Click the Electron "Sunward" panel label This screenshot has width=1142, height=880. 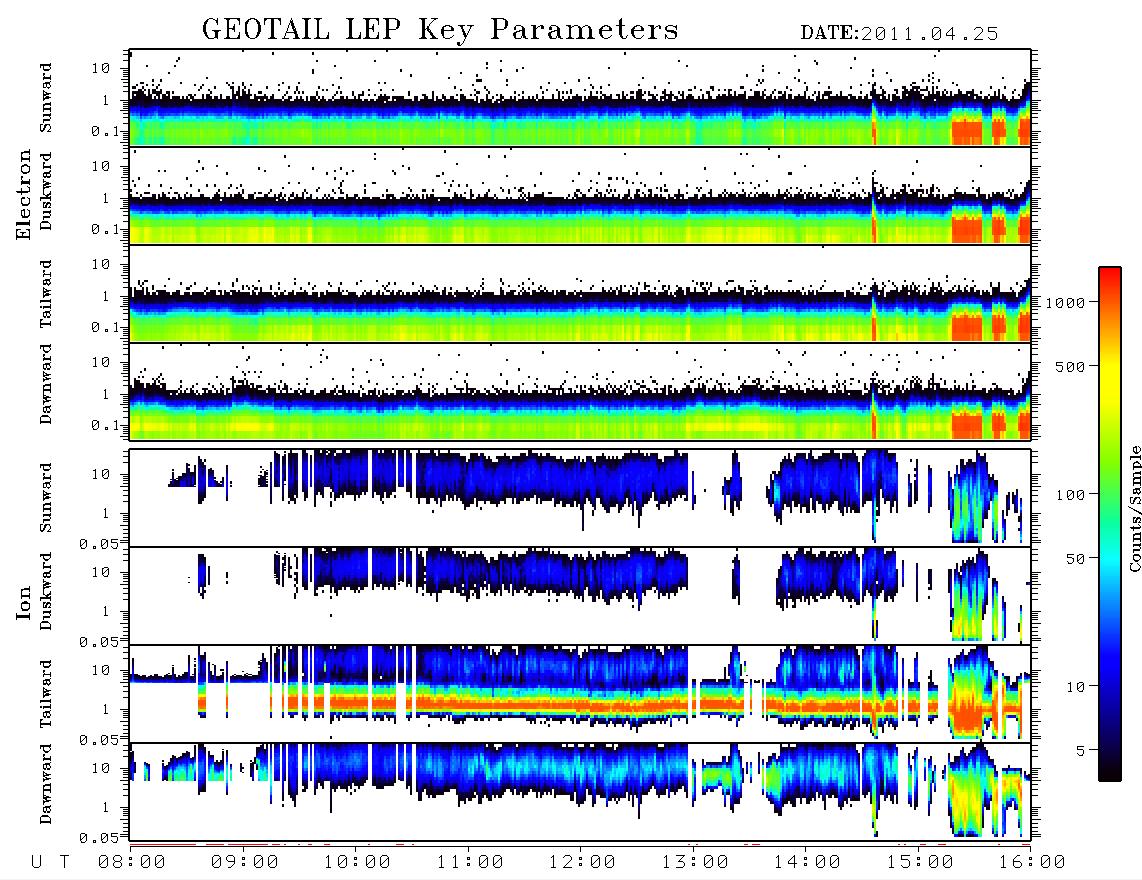[x=46, y=98]
